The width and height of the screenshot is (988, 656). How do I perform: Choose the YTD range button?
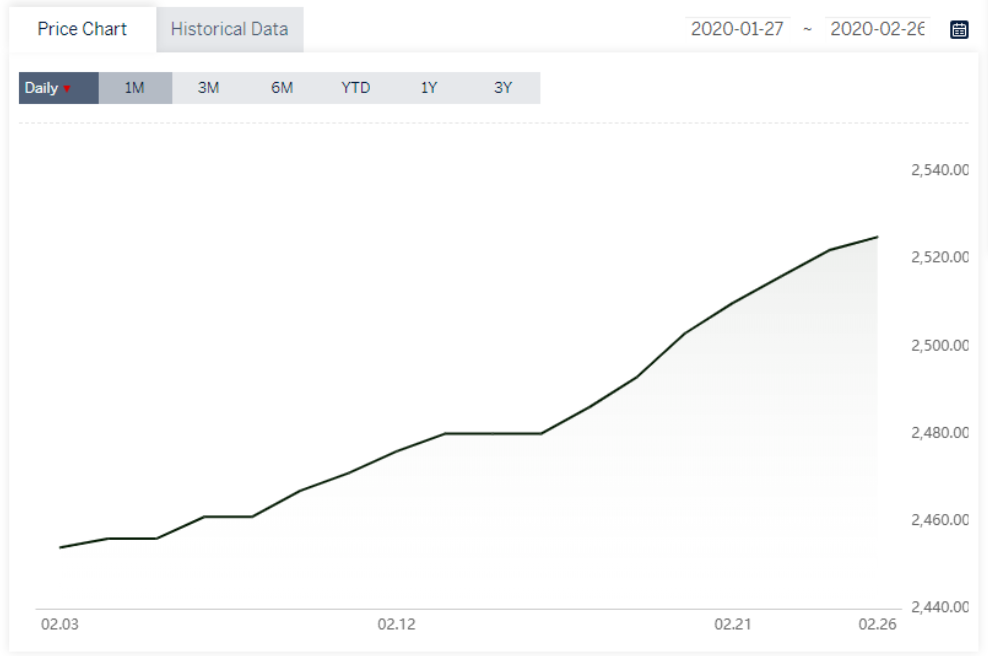tap(355, 88)
